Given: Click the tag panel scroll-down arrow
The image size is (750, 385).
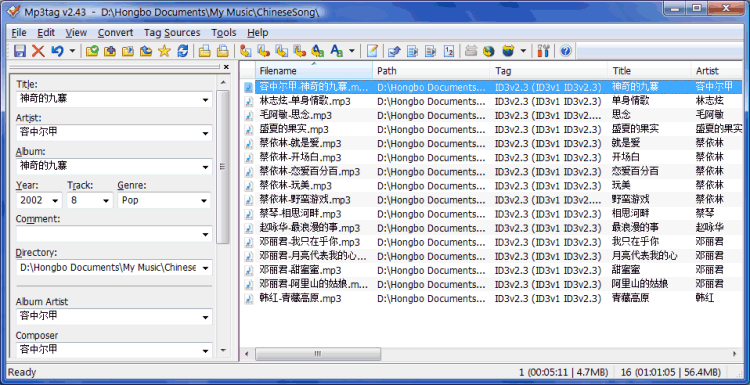Looking at the screenshot, I should tap(223, 351).
